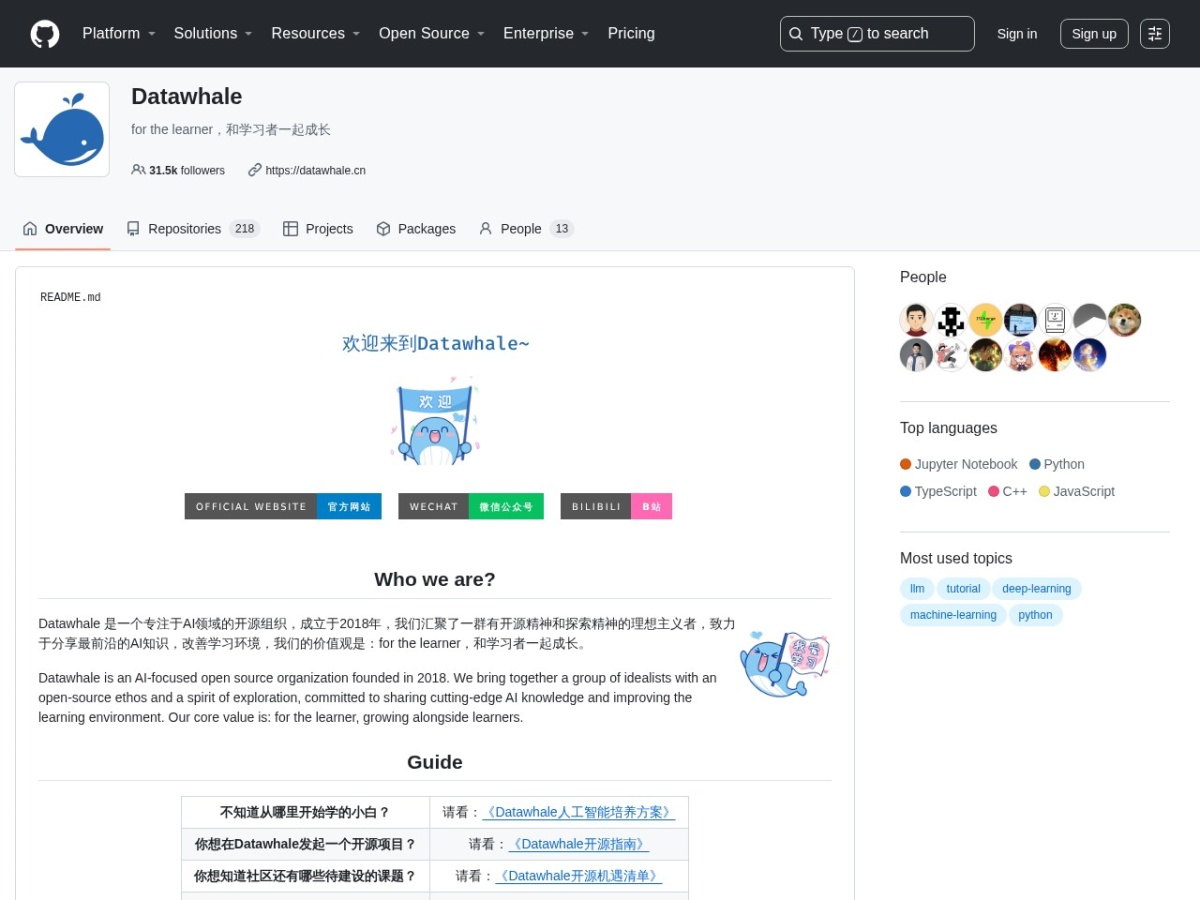Image resolution: width=1200 pixels, height=900 pixels.
Task: Open the first member avatar with red tie
Action: click(916, 320)
